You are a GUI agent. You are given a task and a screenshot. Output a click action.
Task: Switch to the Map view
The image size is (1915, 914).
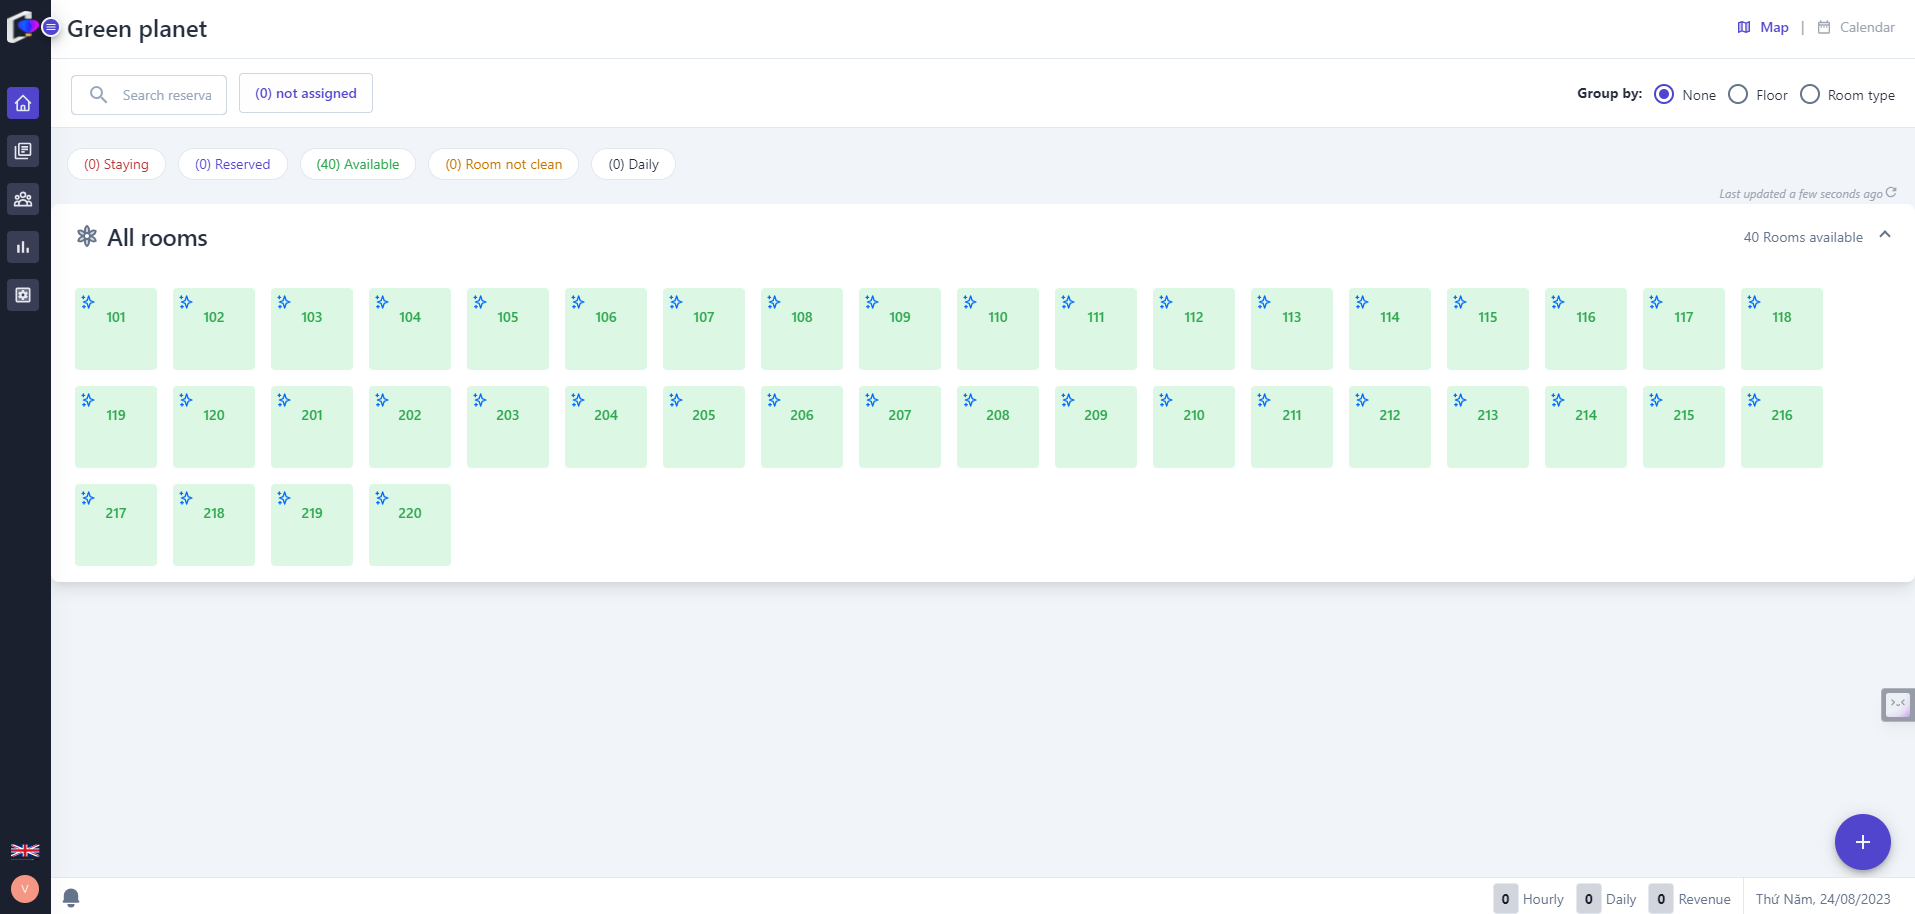point(1763,28)
